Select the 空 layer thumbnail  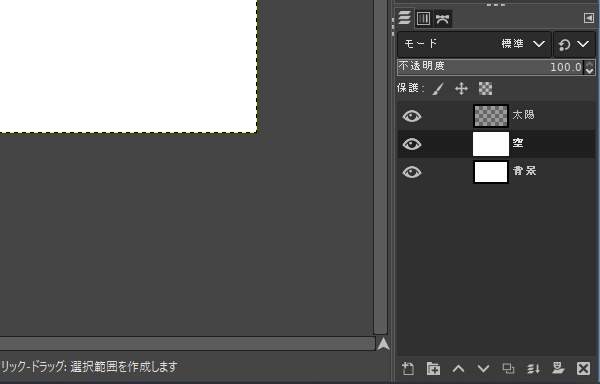pyautogui.click(x=491, y=144)
